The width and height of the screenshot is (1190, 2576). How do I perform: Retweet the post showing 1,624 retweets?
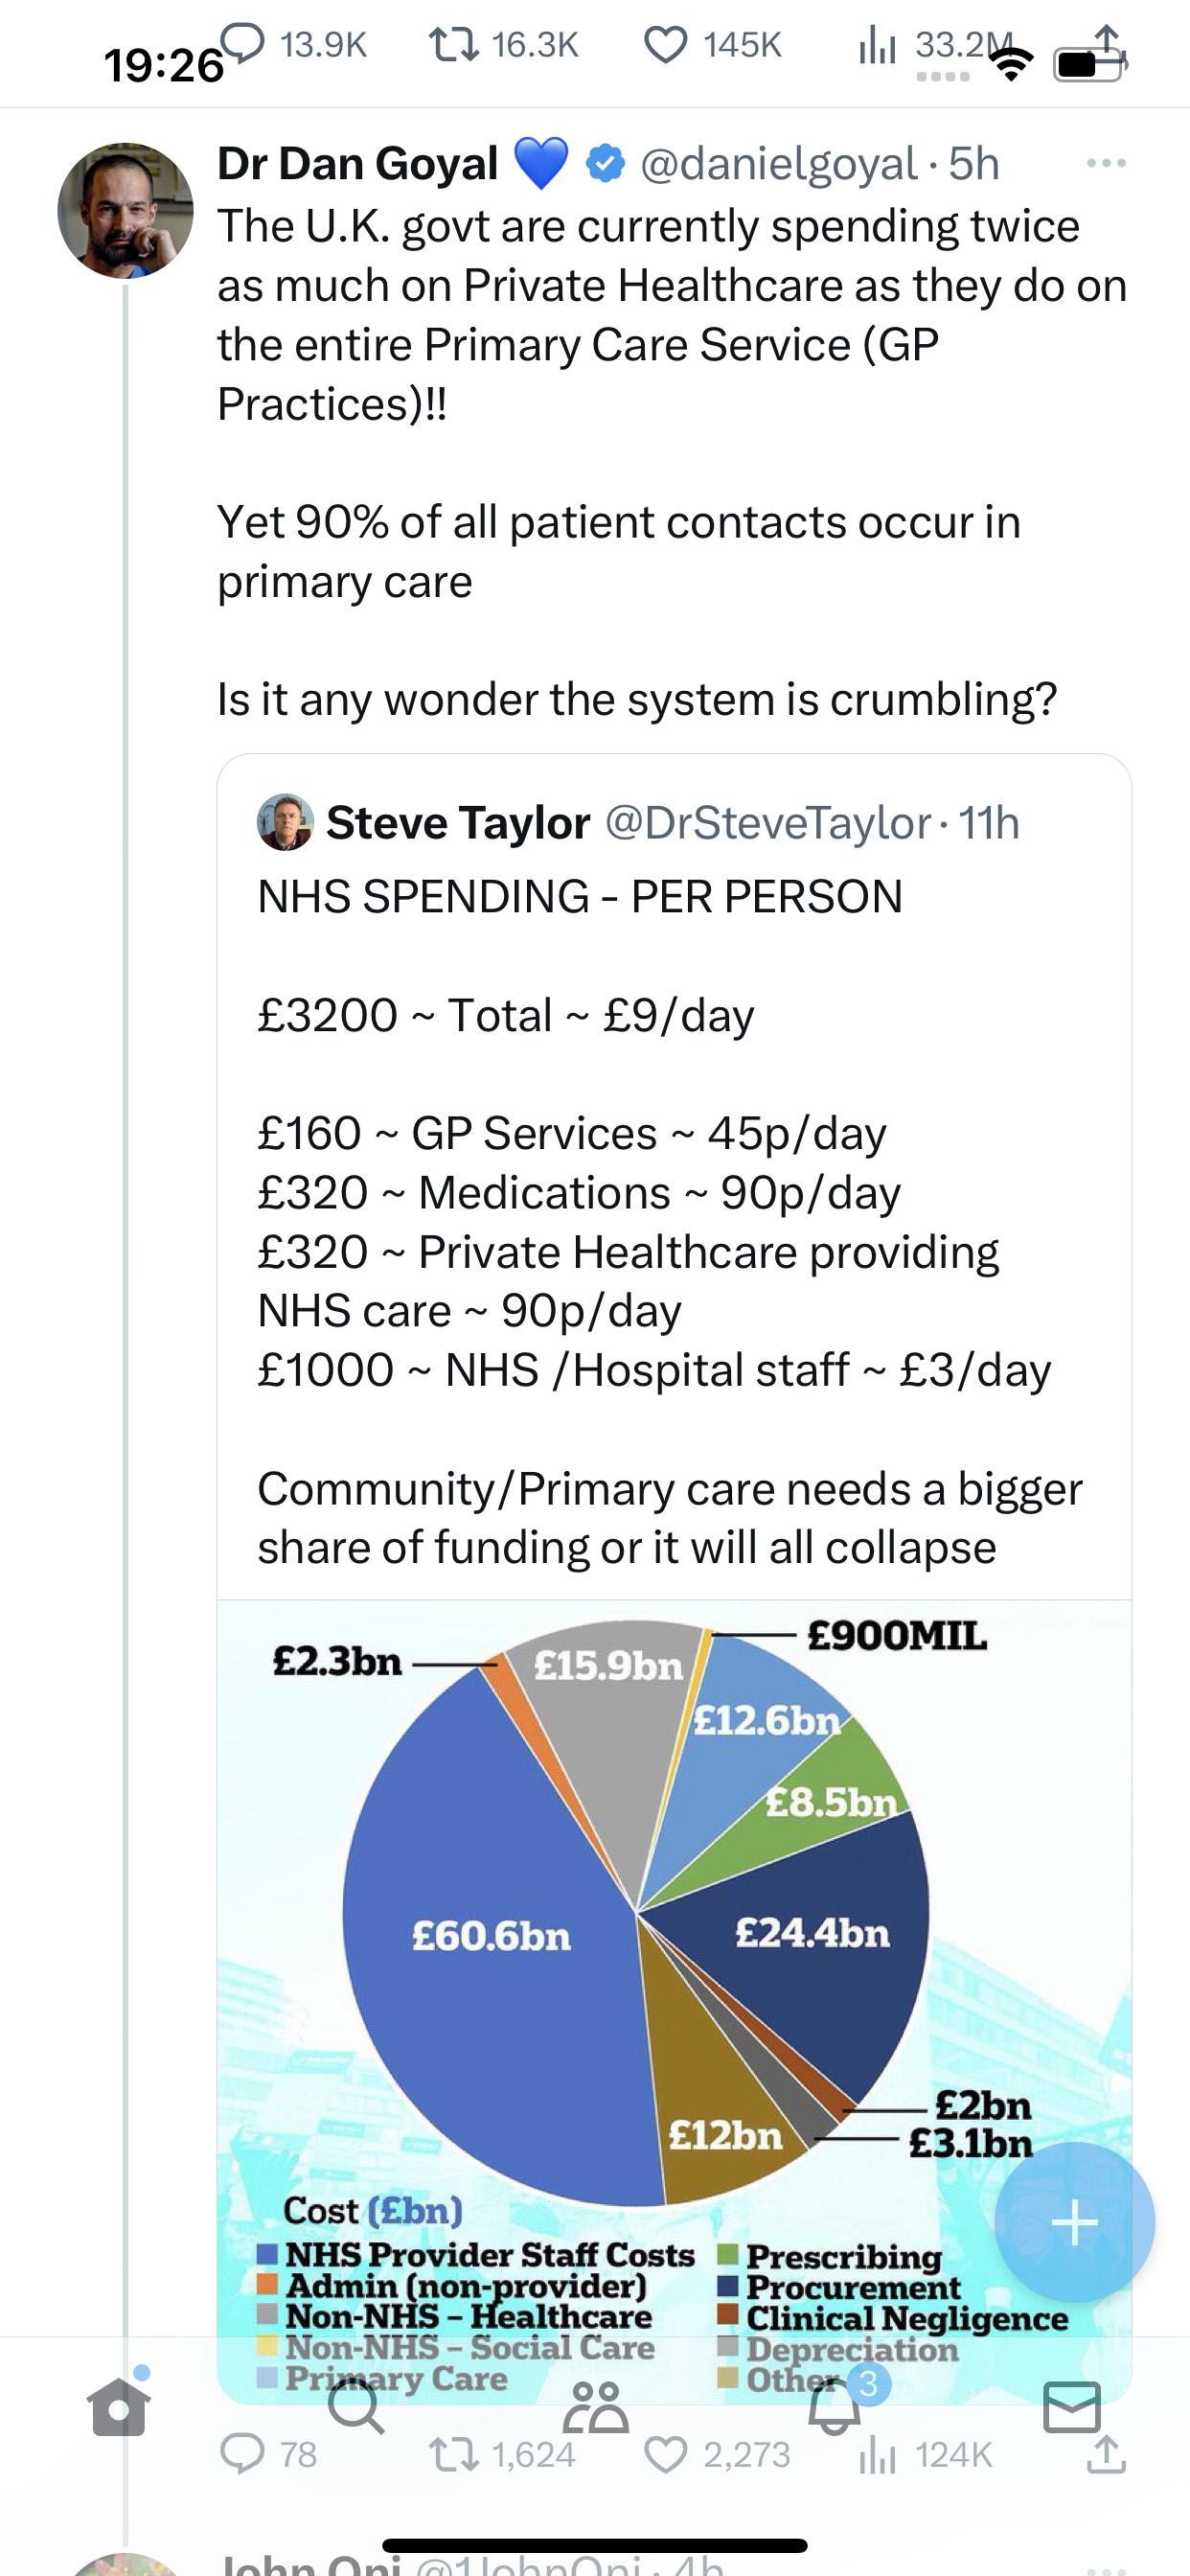[453, 2454]
